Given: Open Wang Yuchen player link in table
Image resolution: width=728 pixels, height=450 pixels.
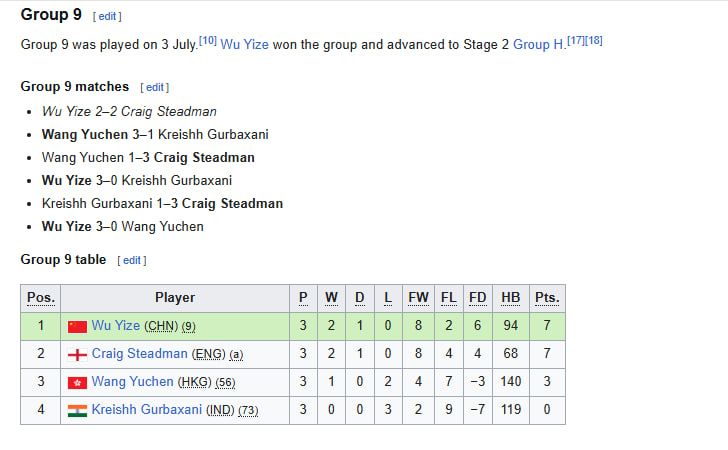Looking at the screenshot, I should 132,382.
